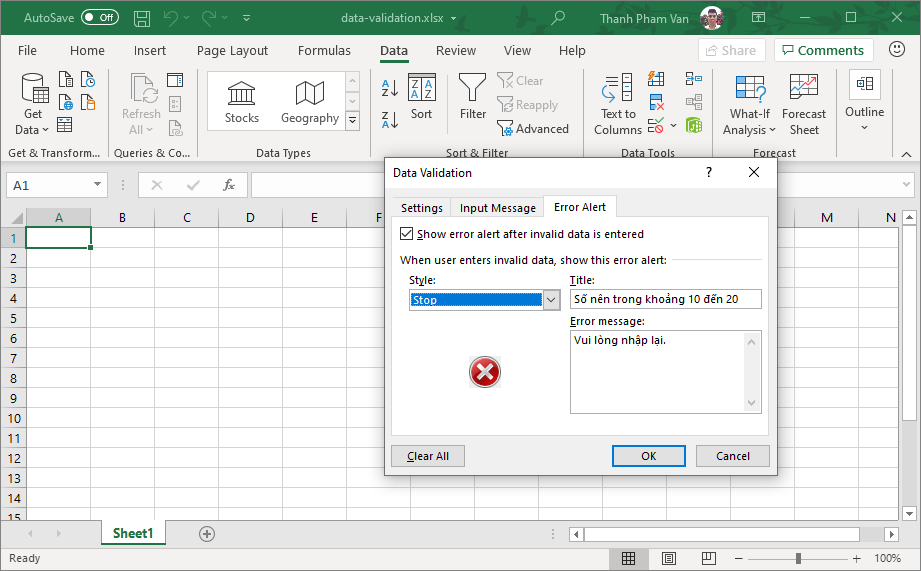Expand the Data Types gallery
The image size is (921, 571).
click(x=352, y=120)
